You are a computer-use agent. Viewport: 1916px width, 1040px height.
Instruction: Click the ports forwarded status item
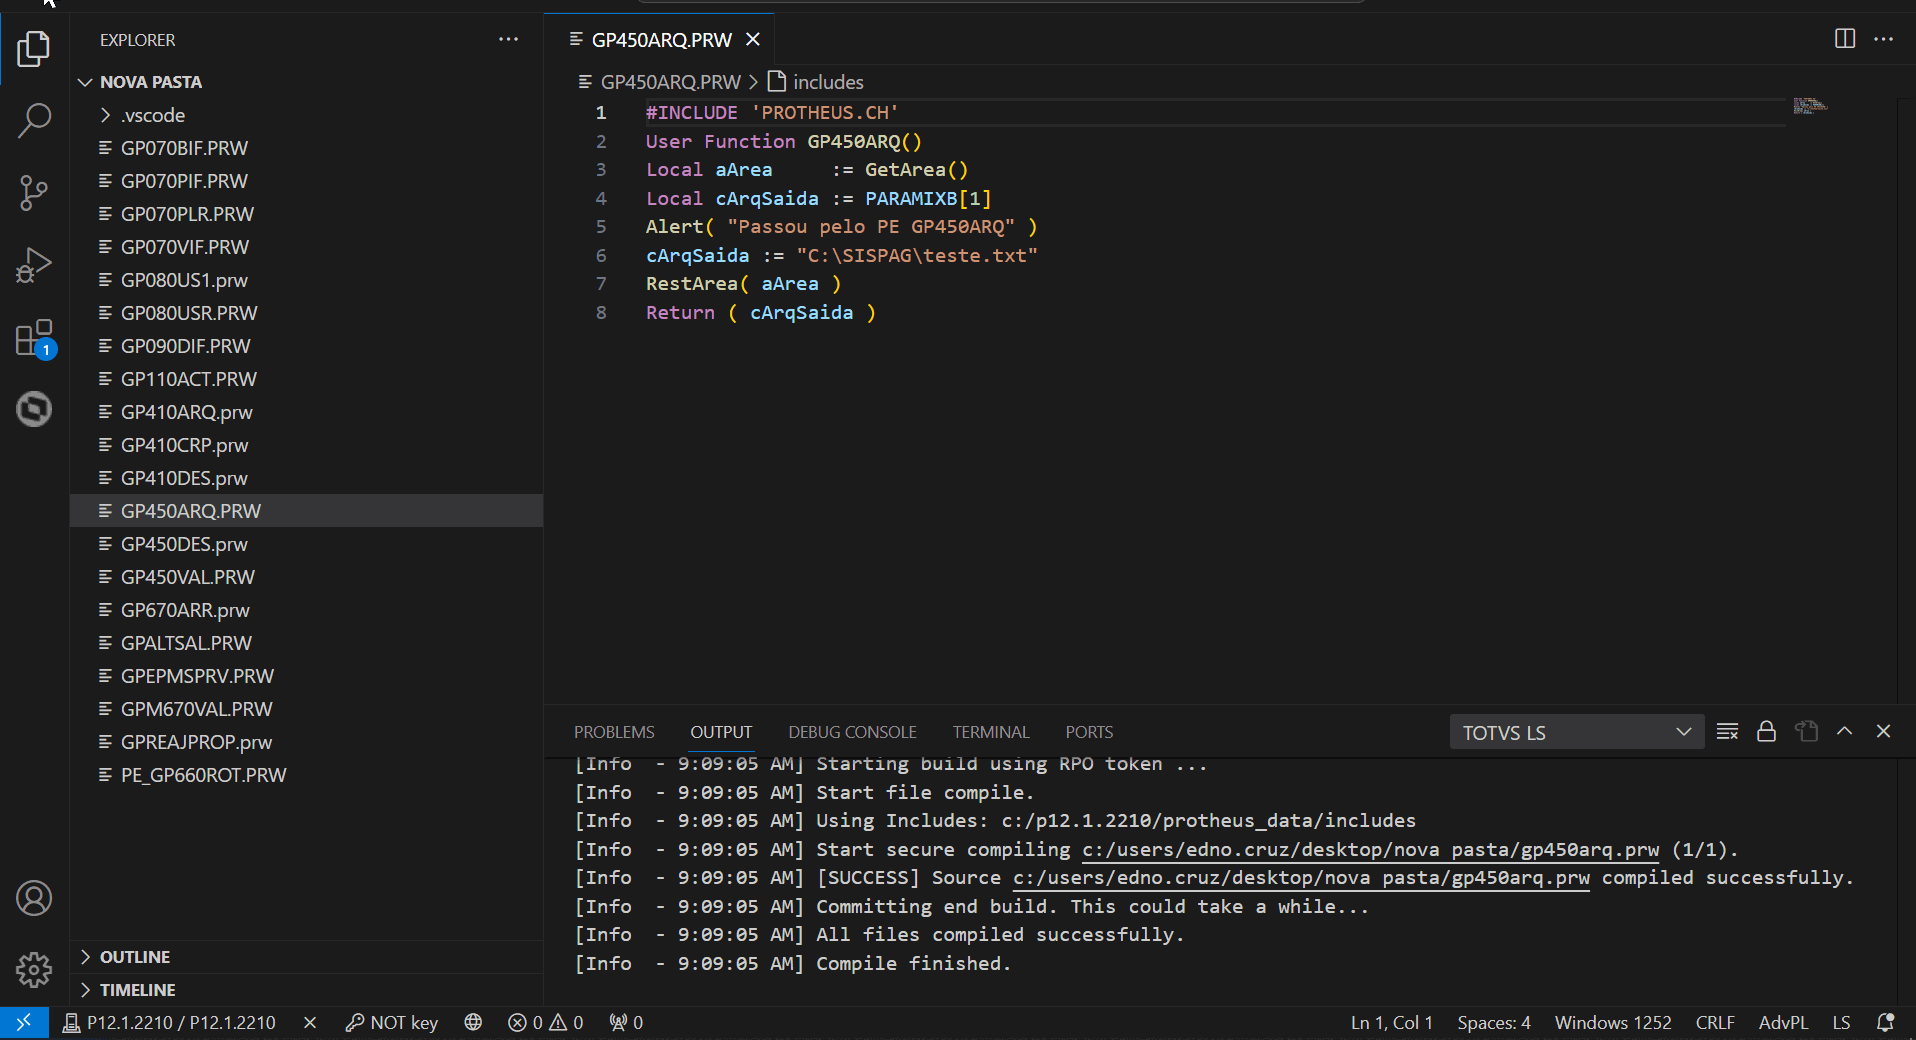pyautogui.click(x=626, y=1022)
